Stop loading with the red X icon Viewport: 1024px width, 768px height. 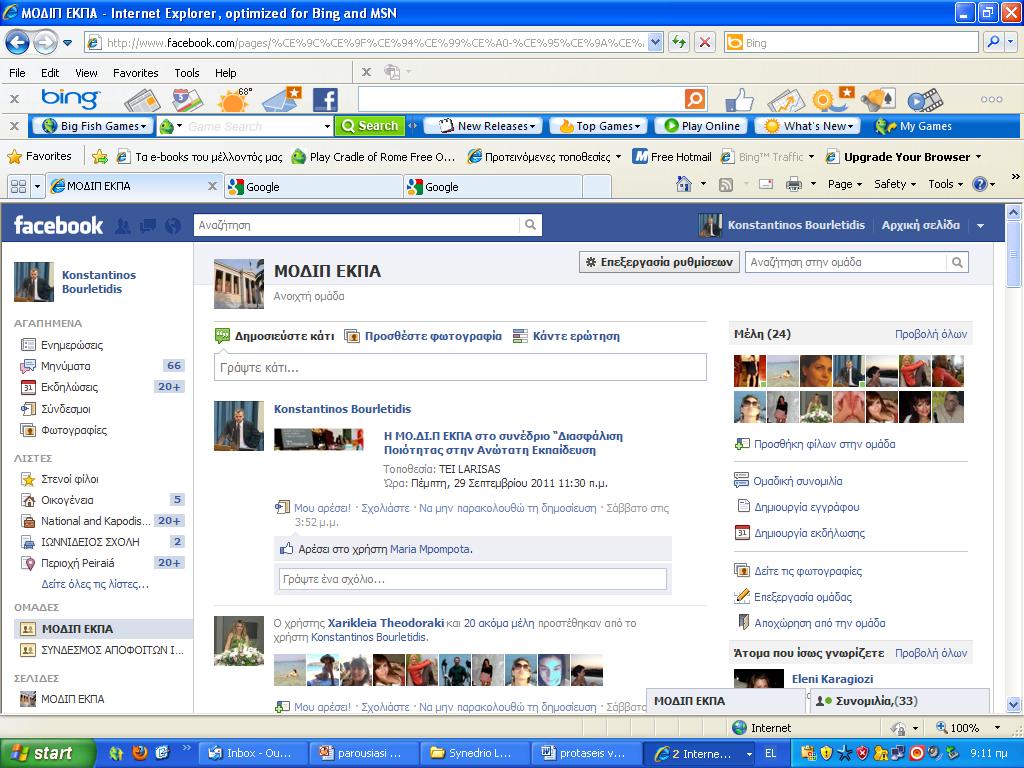click(x=705, y=43)
